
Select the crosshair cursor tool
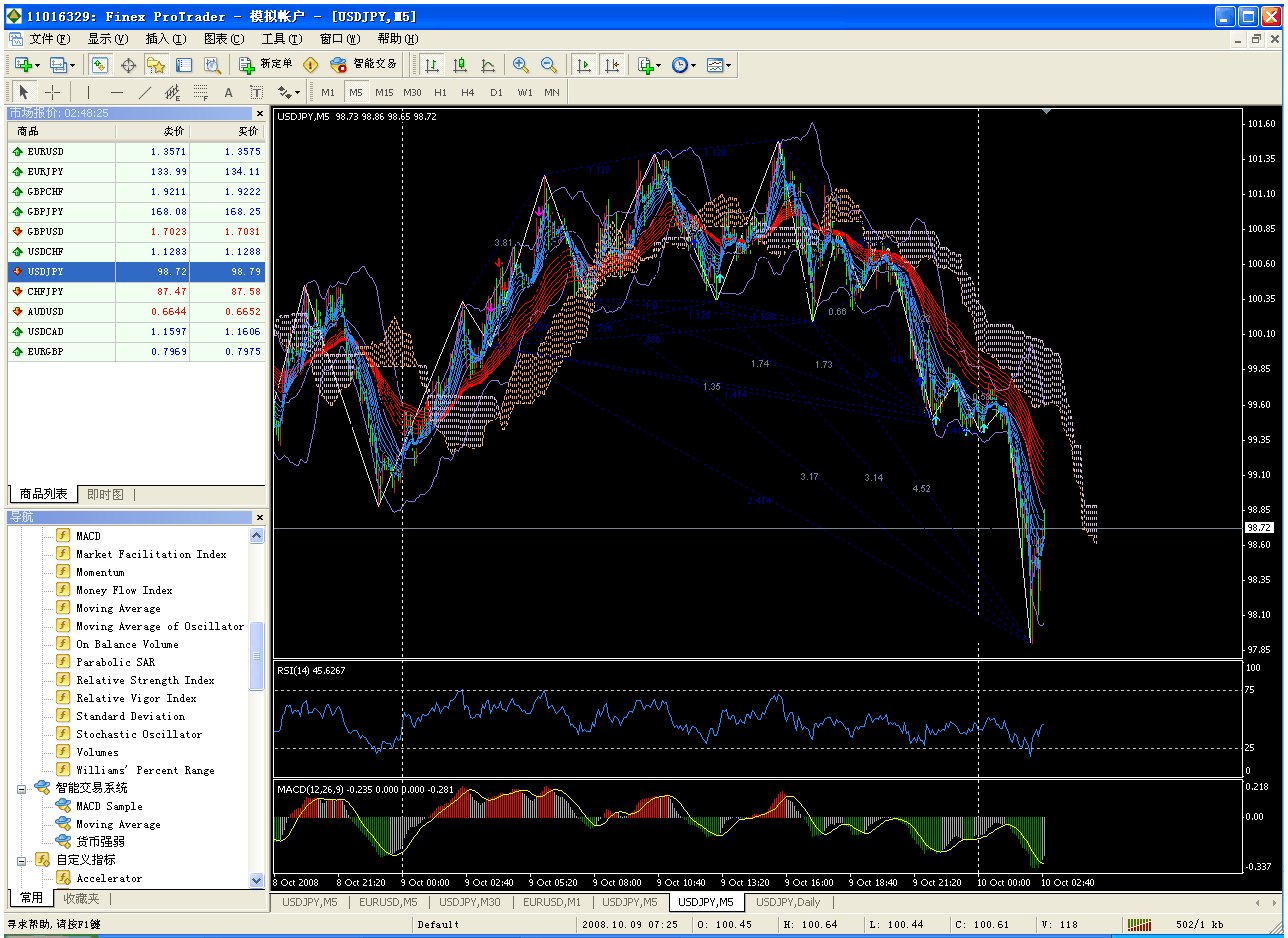click(53, 92)
